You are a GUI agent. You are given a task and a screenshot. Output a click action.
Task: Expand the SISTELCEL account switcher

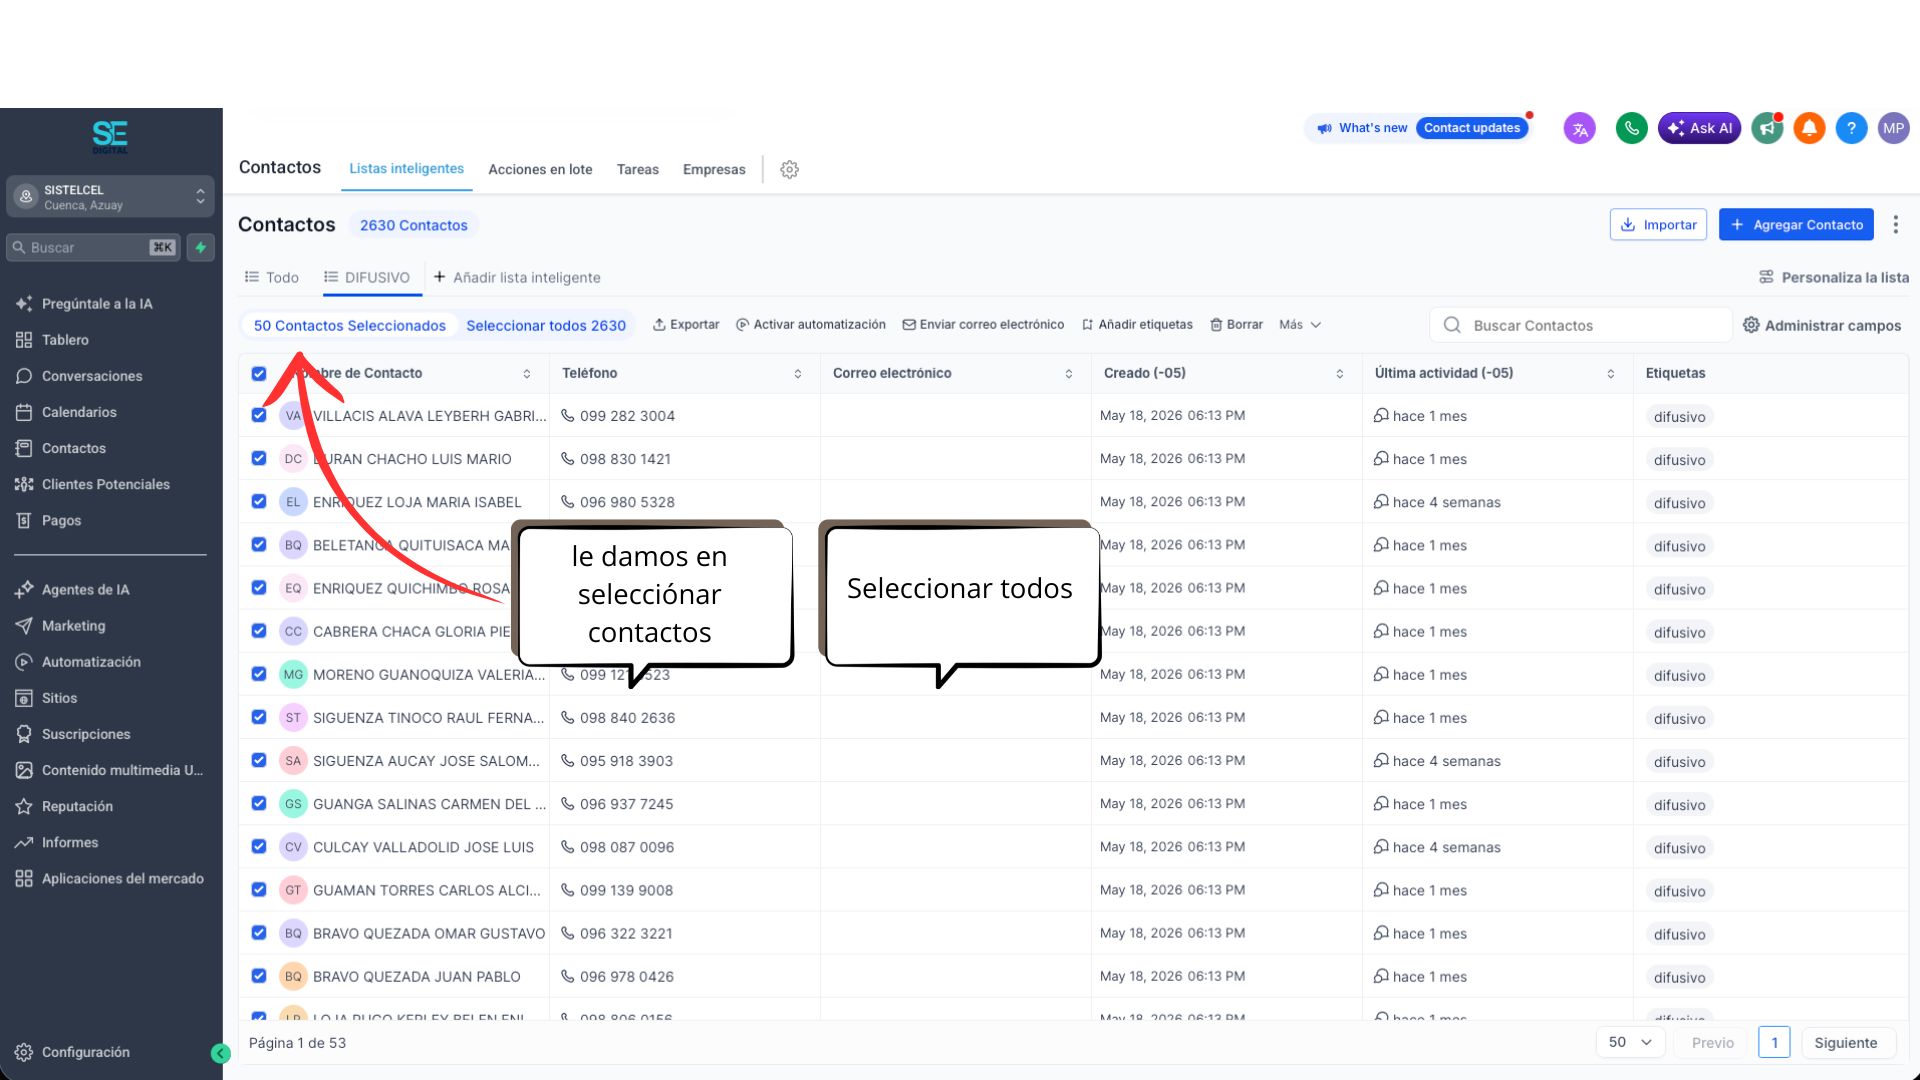(110, 197)
